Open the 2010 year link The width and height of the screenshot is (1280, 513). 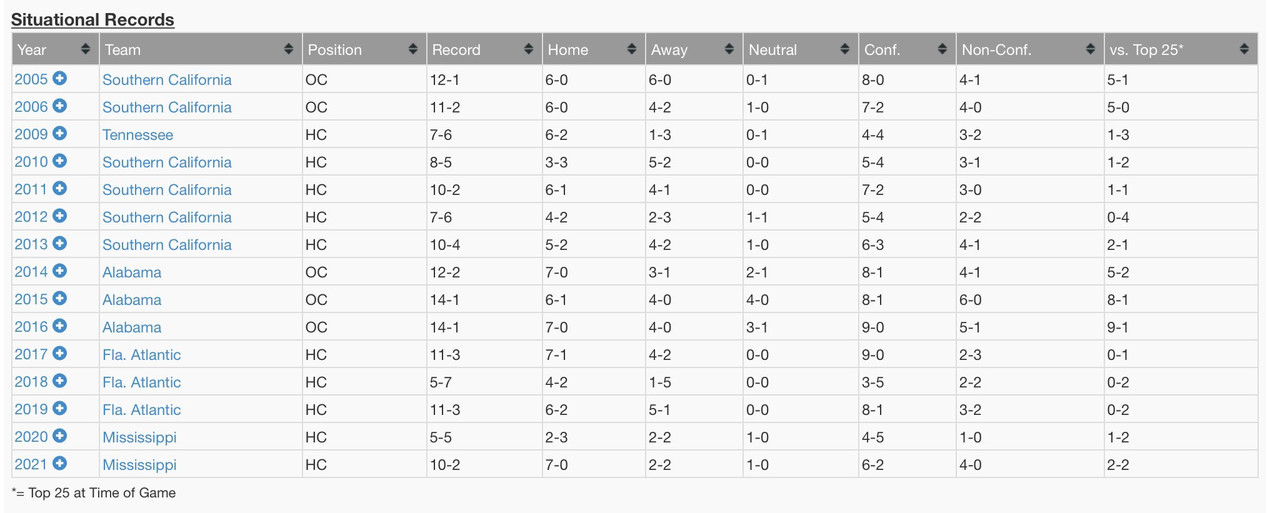tap(31, 162)
